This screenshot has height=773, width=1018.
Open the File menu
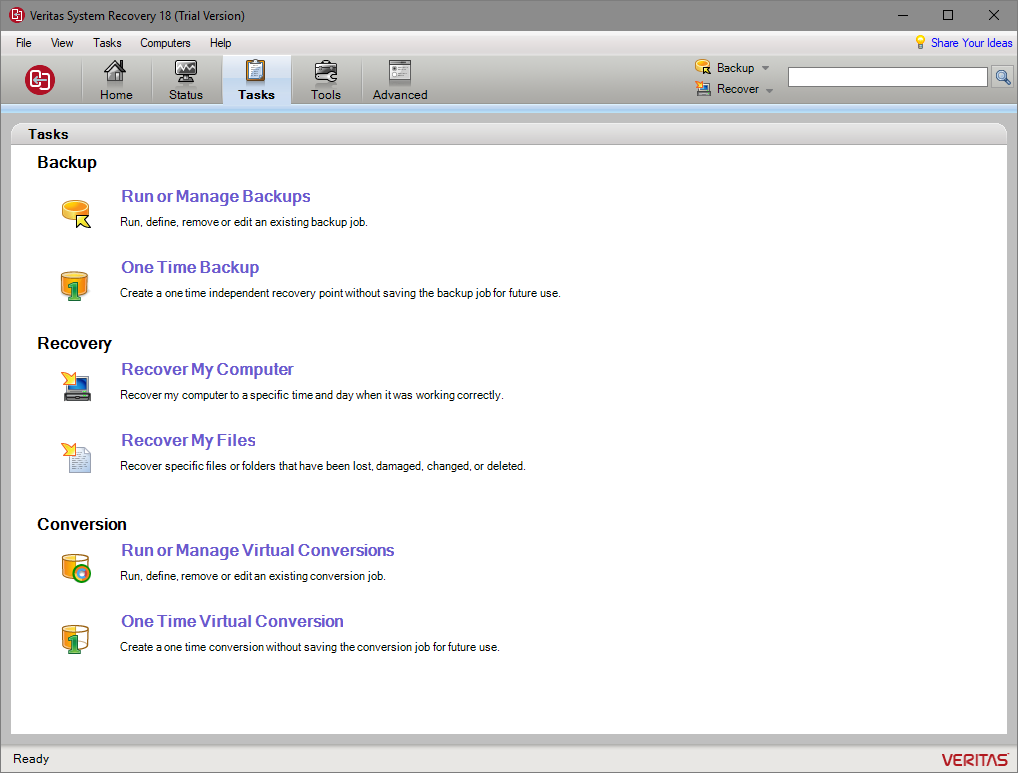(23, 43)
